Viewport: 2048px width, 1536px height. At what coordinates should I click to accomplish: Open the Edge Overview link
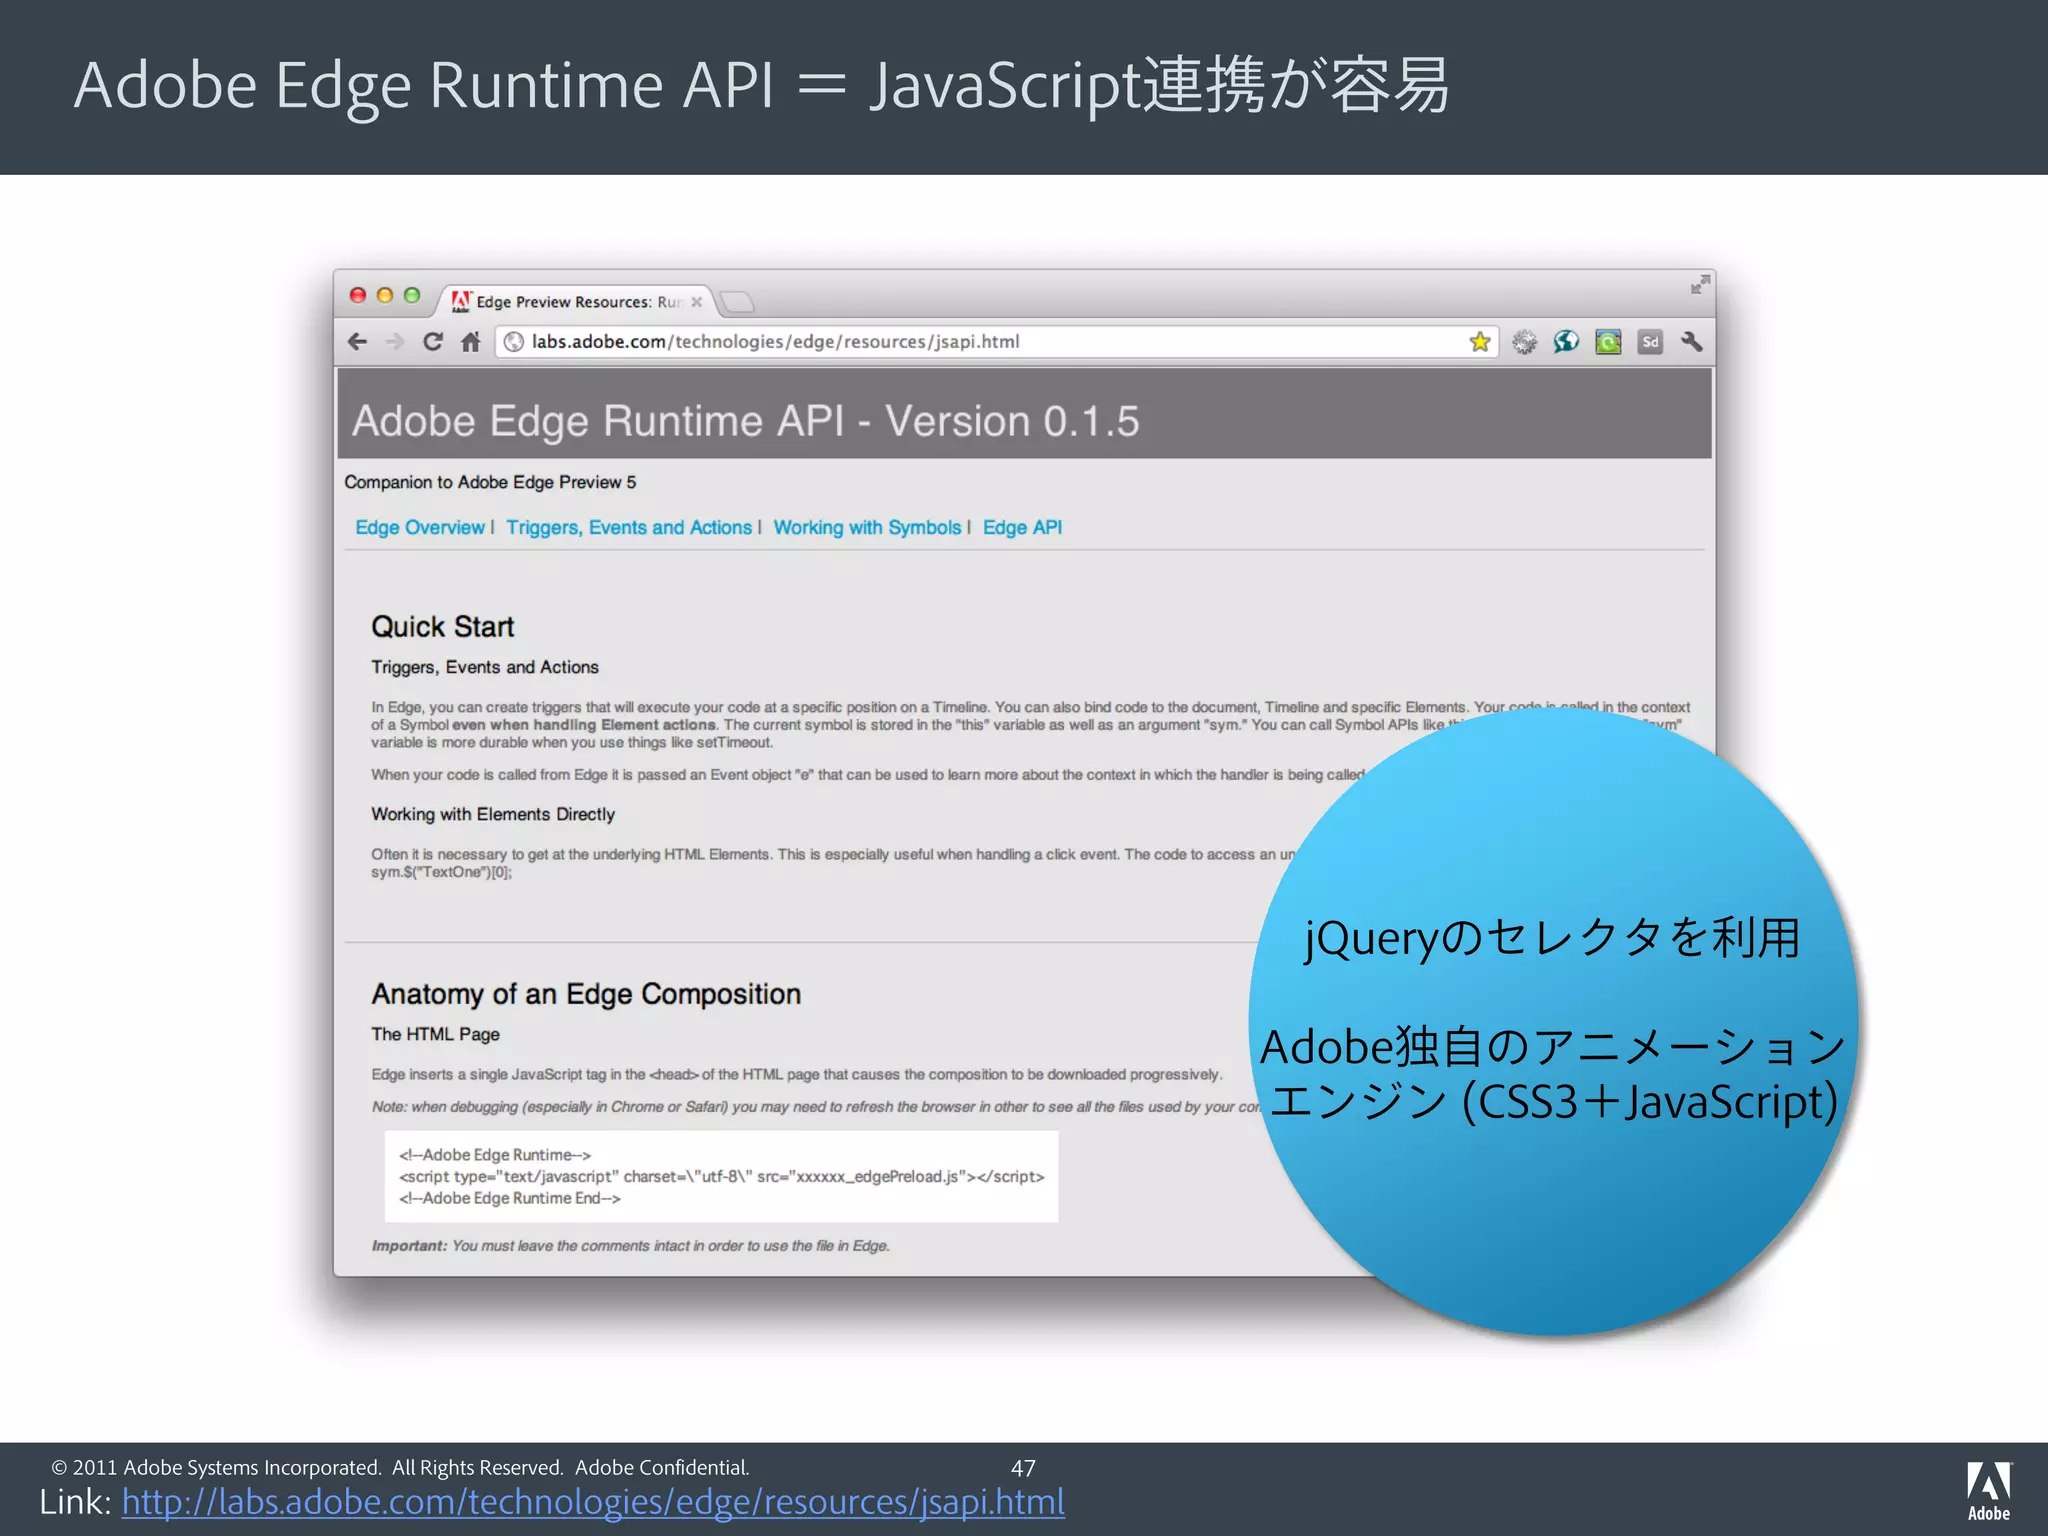click(x=420, y=527)
